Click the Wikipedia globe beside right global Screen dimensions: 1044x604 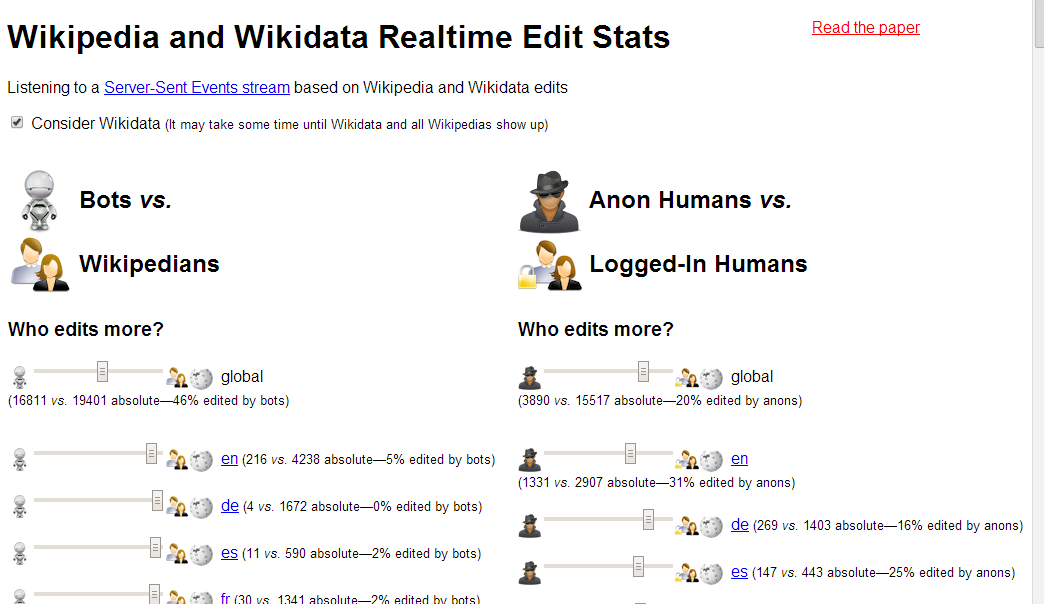712,377
